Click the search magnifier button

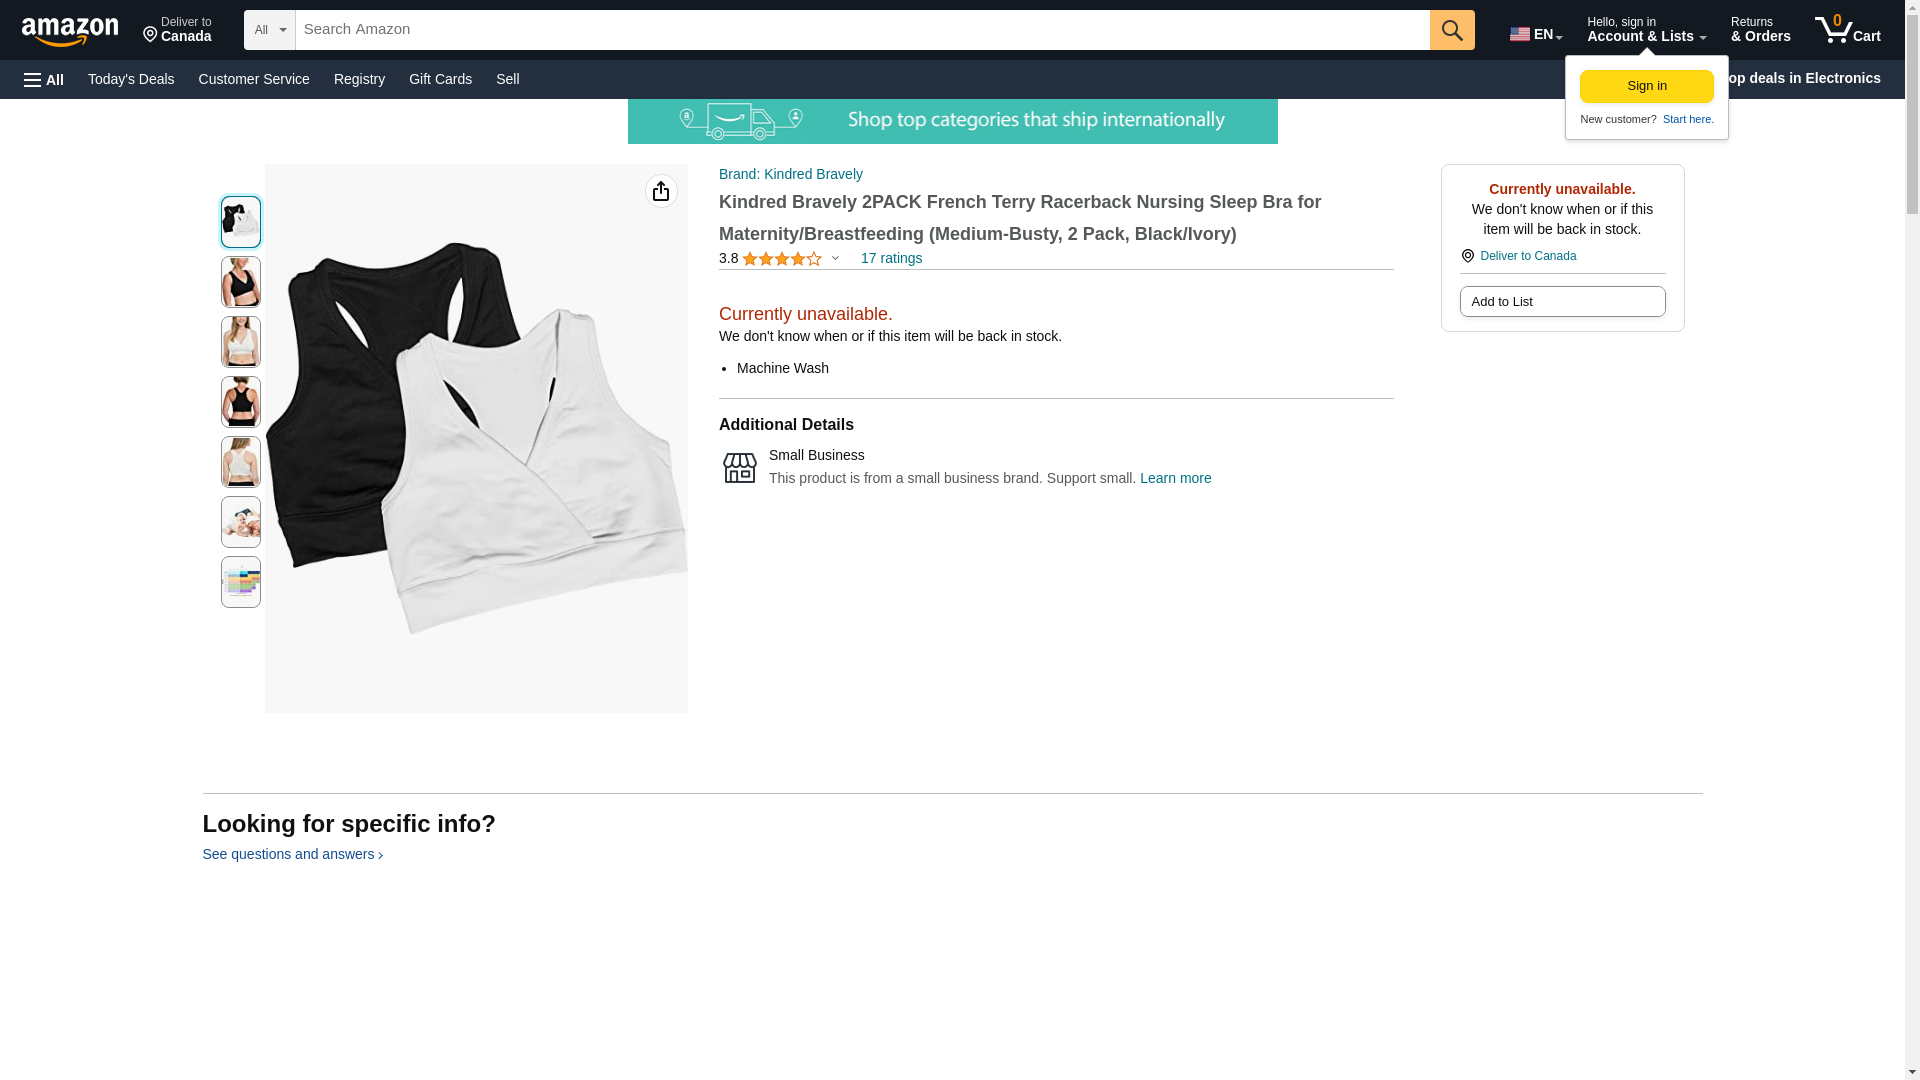tap(1451, 30)
